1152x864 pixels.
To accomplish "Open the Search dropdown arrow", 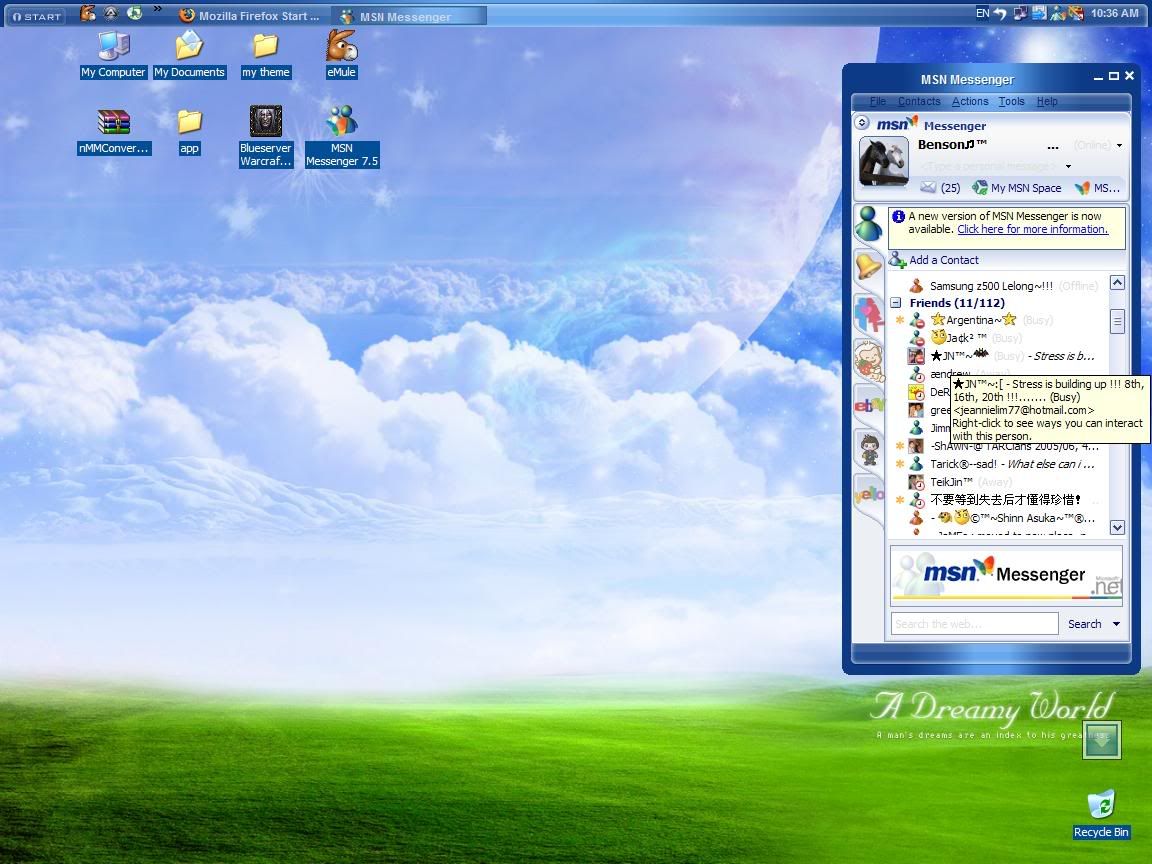I will coord(1116,624).
